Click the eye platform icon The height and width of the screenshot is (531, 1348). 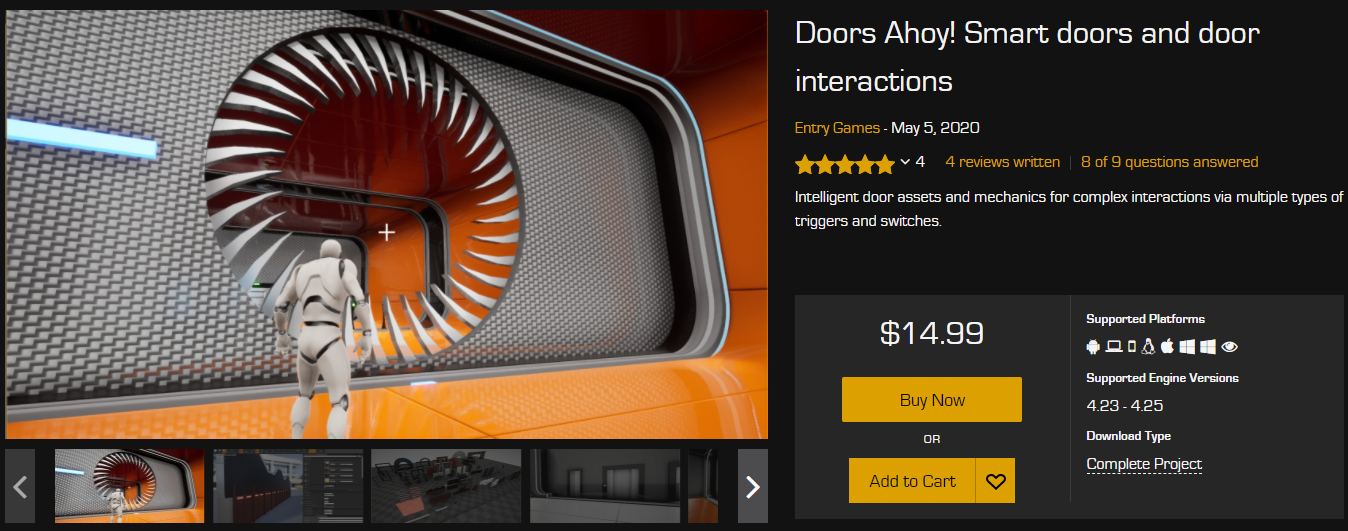[1230, 347]
